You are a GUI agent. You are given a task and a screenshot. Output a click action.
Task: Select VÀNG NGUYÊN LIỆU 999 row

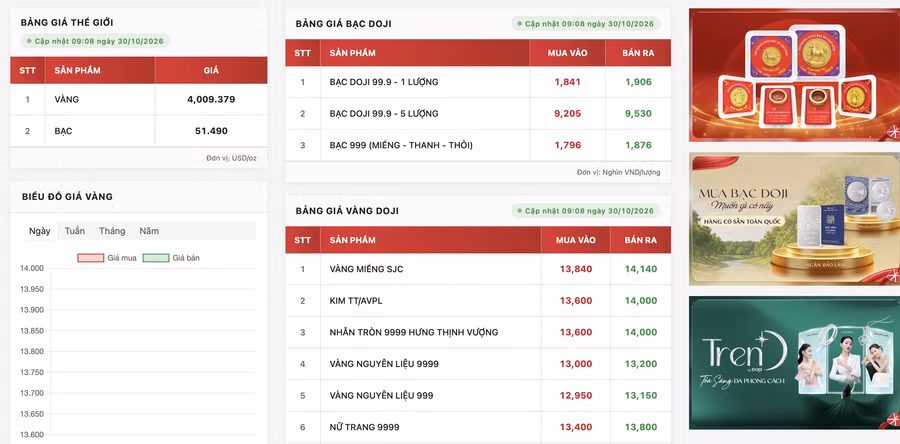pos(478,395)
